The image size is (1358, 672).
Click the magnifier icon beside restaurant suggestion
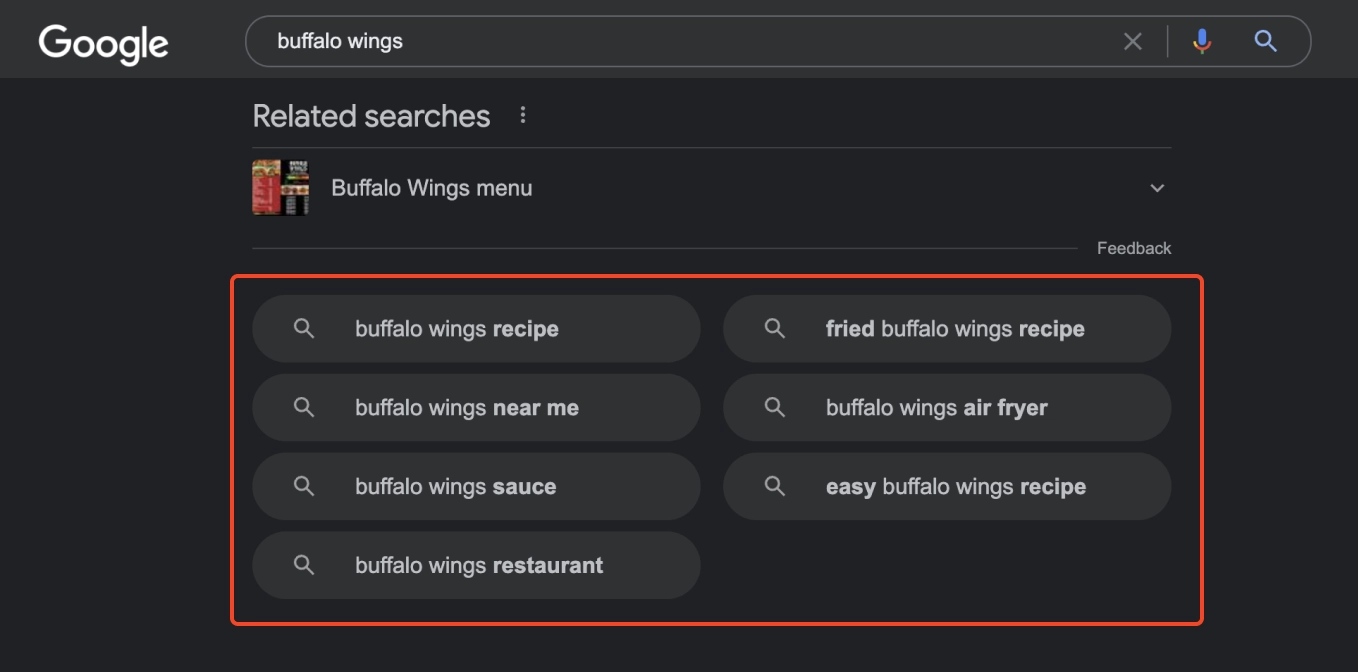point(304,565)
